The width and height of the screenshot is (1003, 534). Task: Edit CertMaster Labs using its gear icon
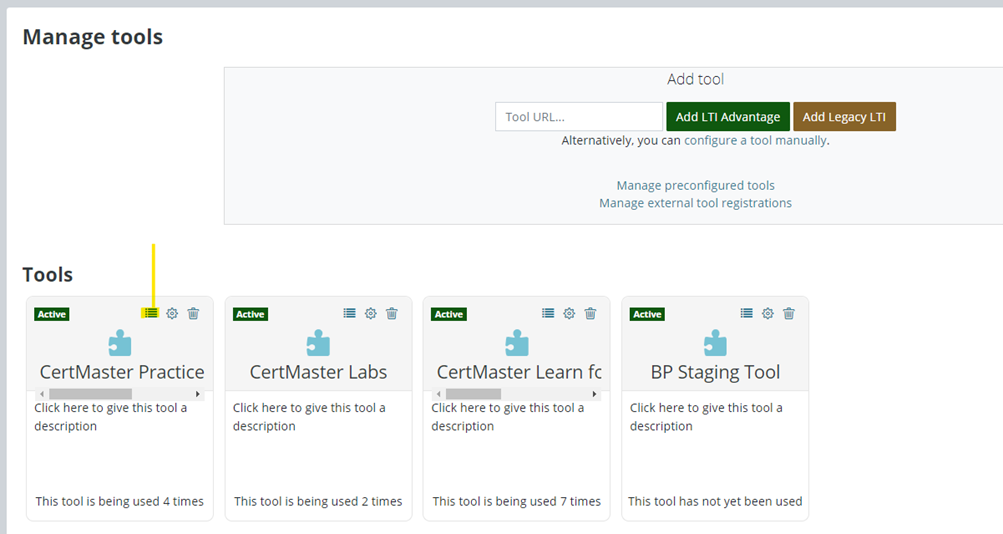click(370, 313)
